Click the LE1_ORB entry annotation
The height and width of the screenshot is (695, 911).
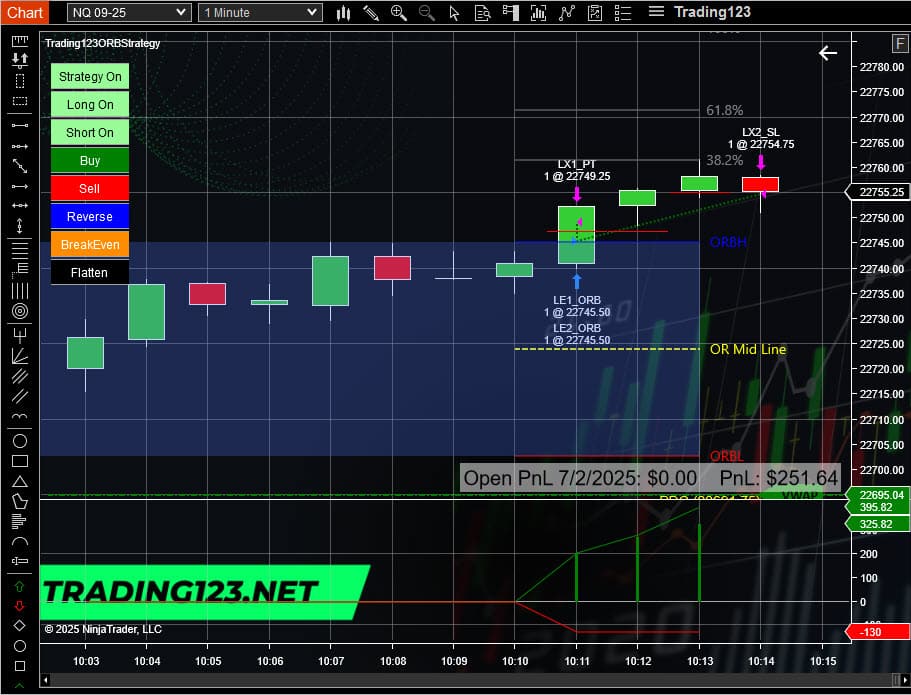pos(577,306)
